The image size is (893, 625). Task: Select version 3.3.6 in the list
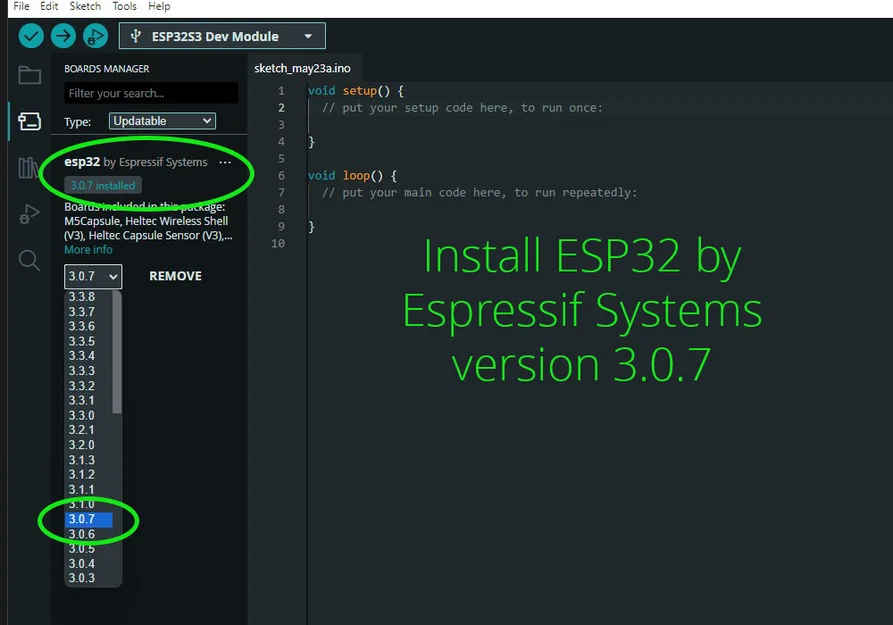[x=88, y=326]
